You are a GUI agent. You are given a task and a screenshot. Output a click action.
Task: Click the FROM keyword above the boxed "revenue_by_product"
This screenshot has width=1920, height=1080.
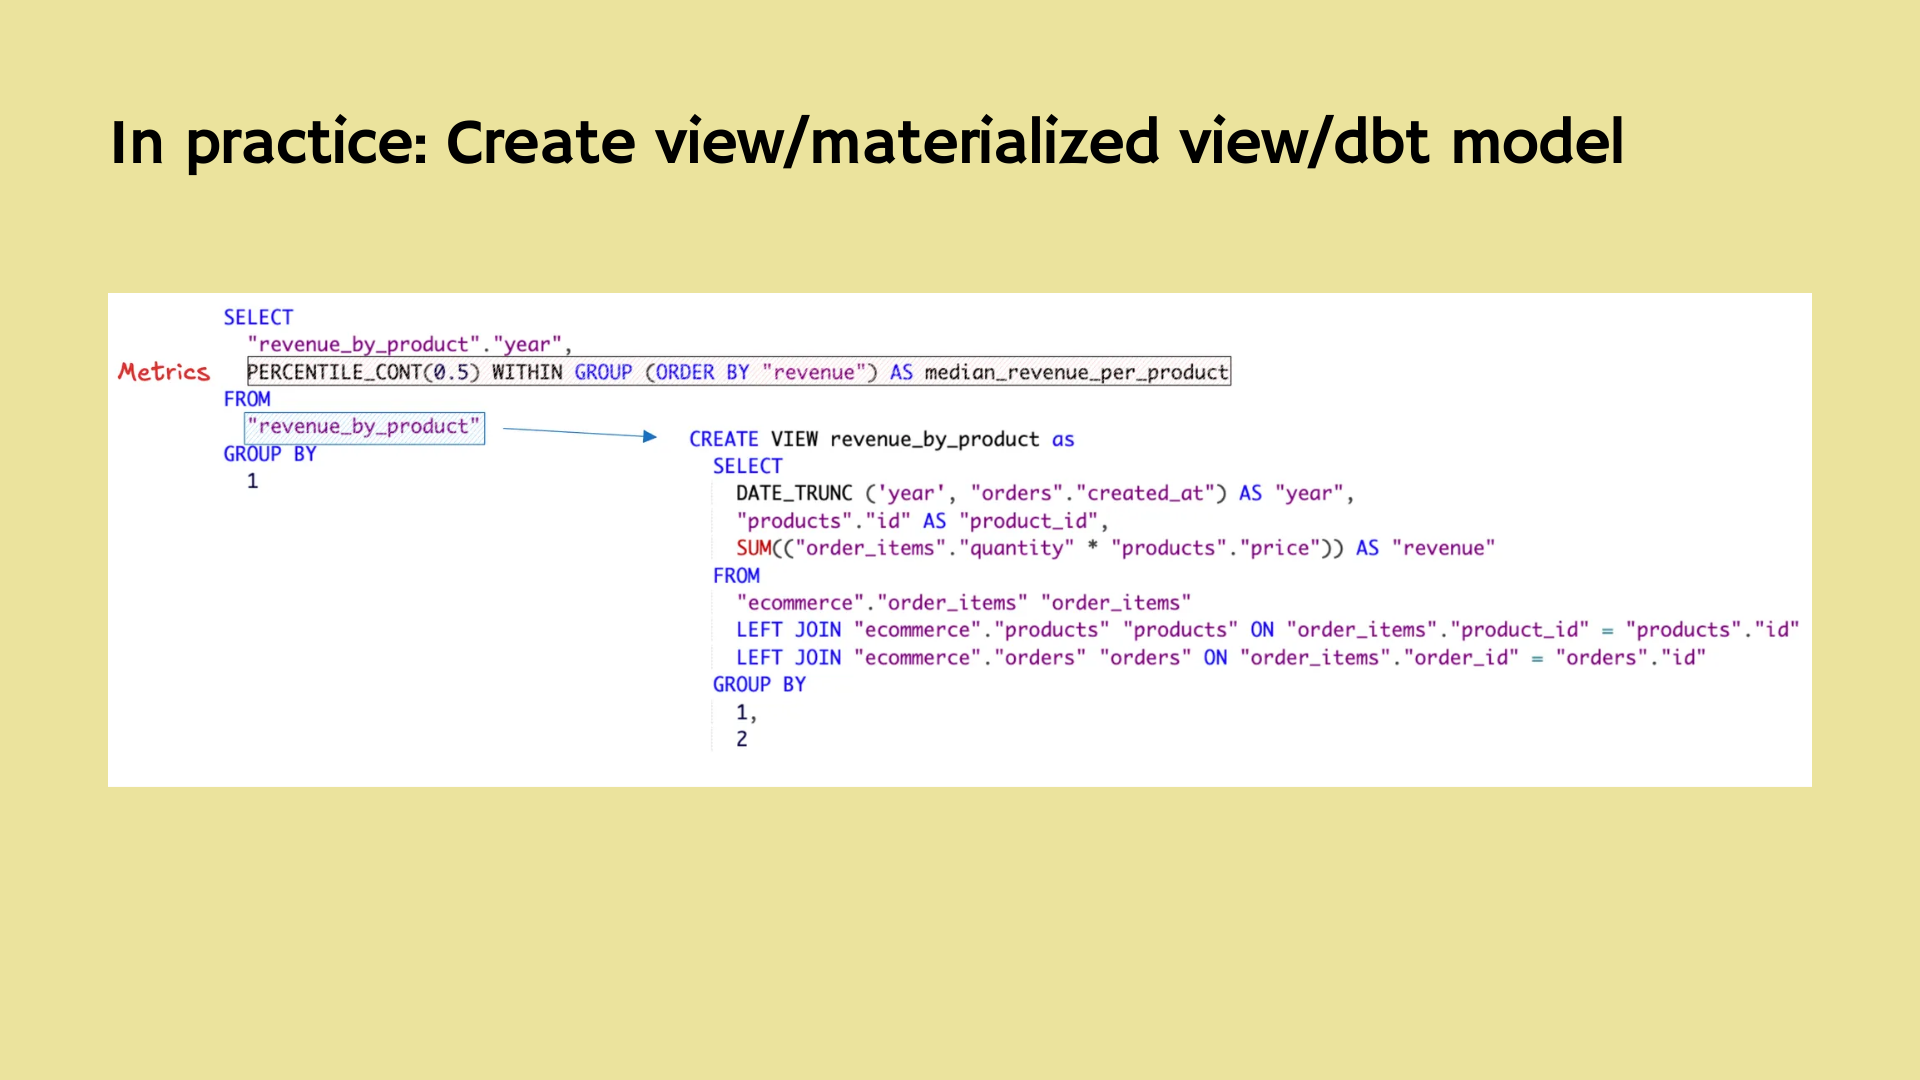246,399
